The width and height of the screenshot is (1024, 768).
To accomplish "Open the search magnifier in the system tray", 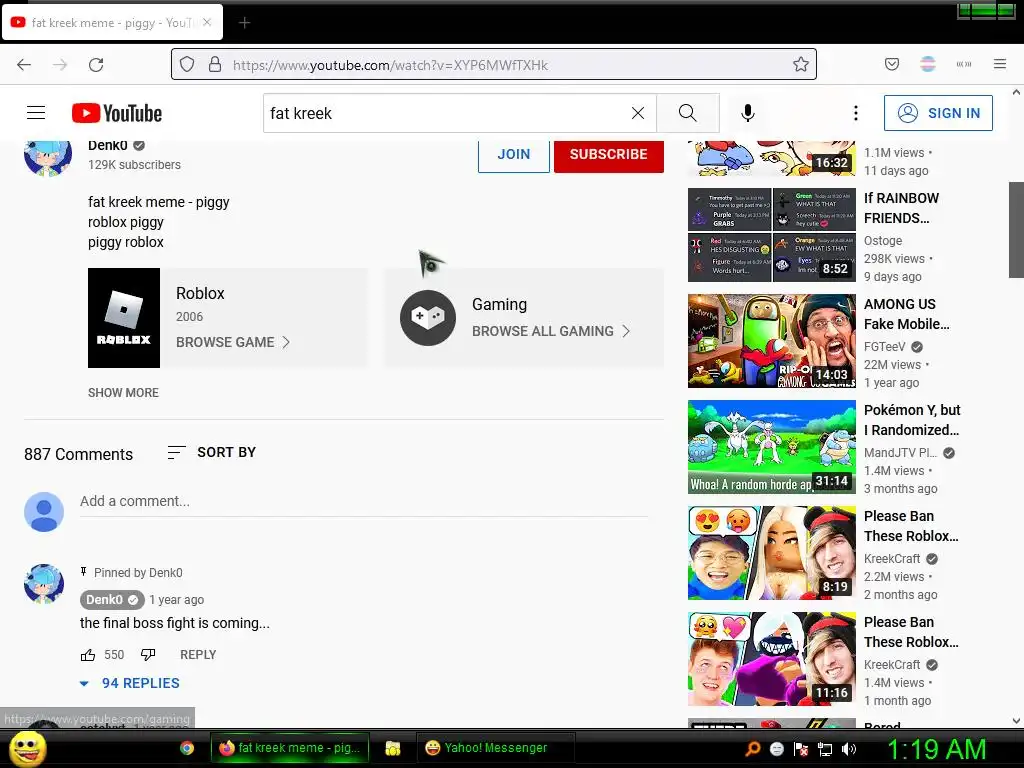I will pos(753,749).
